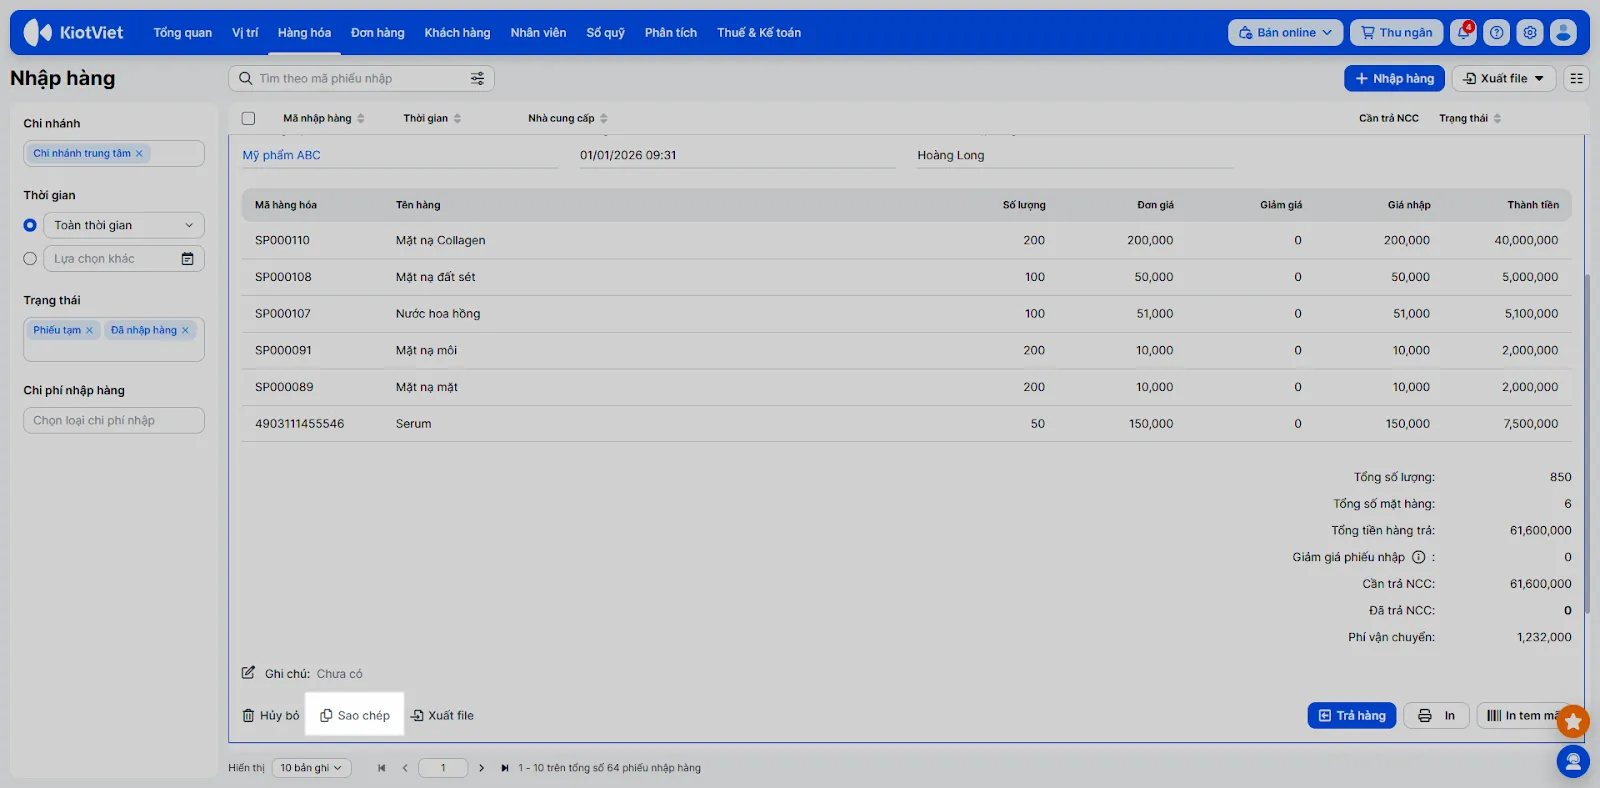This screenshot has width=1600, height=788.
Task: Open the support chat floating icon
Action: (1573, 763)
